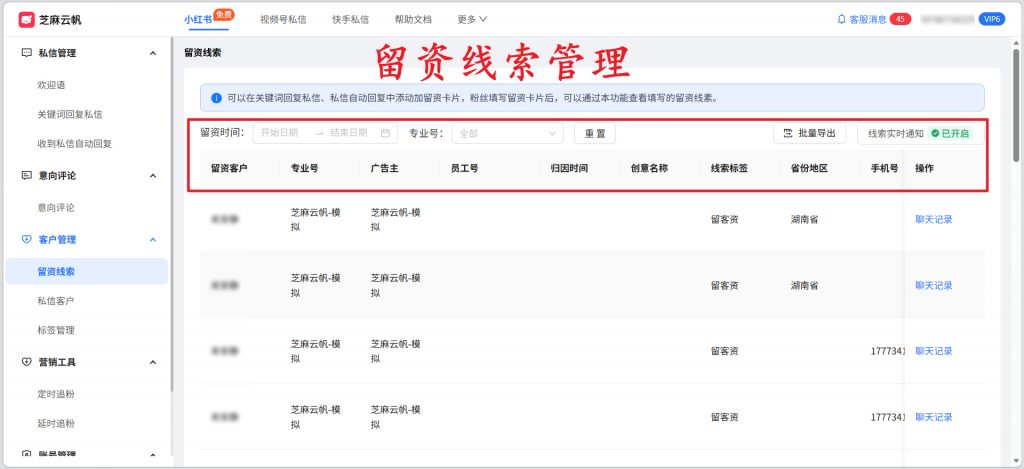Open the 更多 dropdown menu
Image resolution: width=1024 pixels, height=469 pixels.
tap(472, 20)
